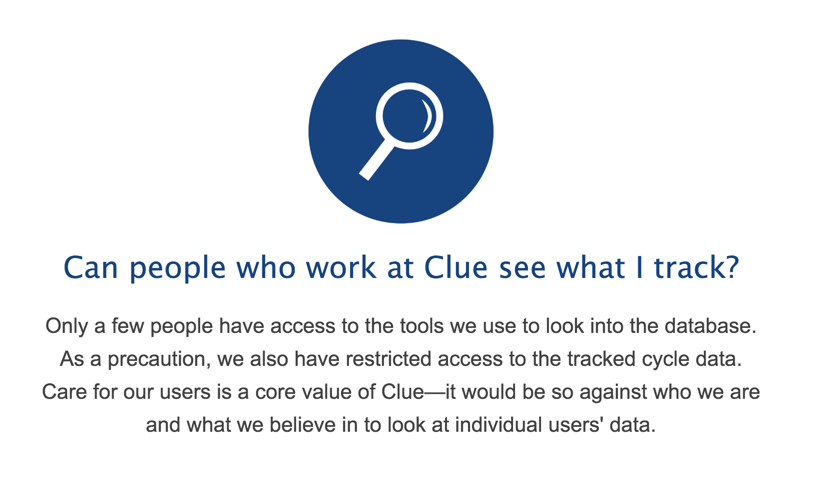
Task: Click inside the magnifying glass lens
Action: pos(408,116)
